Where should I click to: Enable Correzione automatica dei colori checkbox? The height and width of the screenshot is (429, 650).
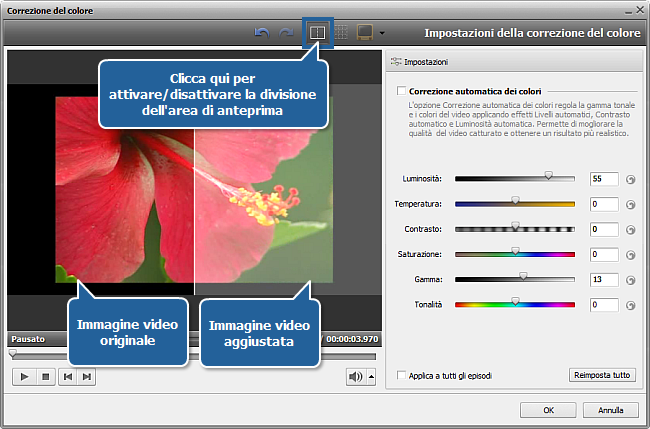[400, 90]
